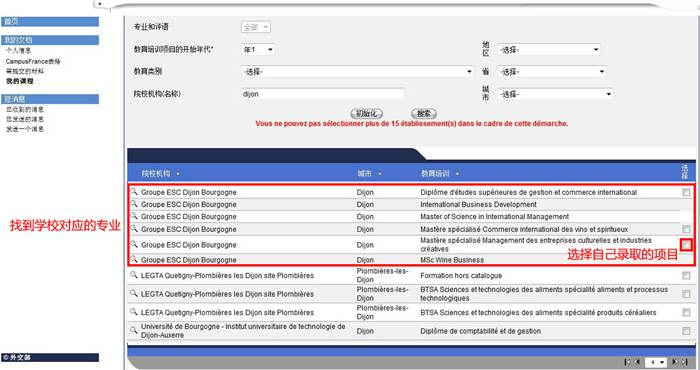
Task: Open the 城市 city filter dropdown
Action: (x=555, y=94)
